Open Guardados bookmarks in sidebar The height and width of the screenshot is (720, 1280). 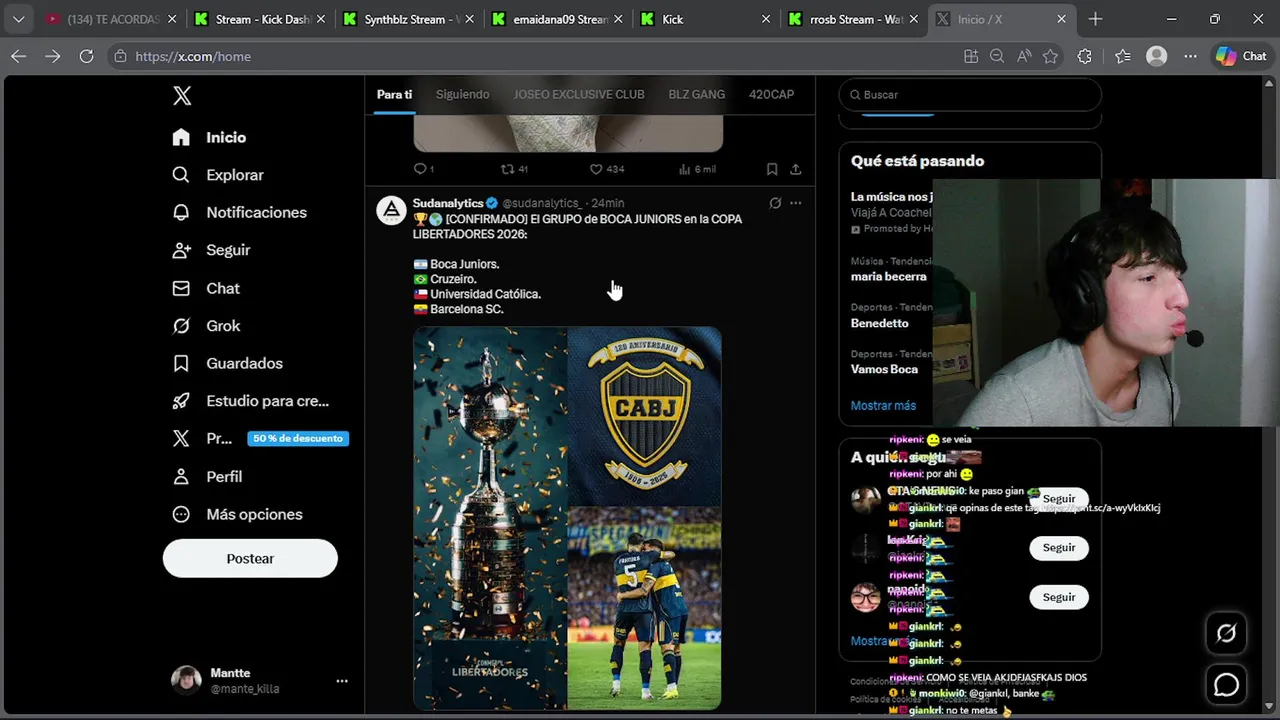(x=227, y=363)
